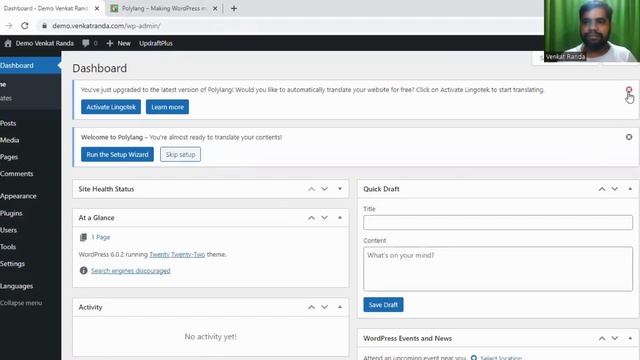Move Quick Draft widget up
640x360 pixels.
(x=602, y=189)
